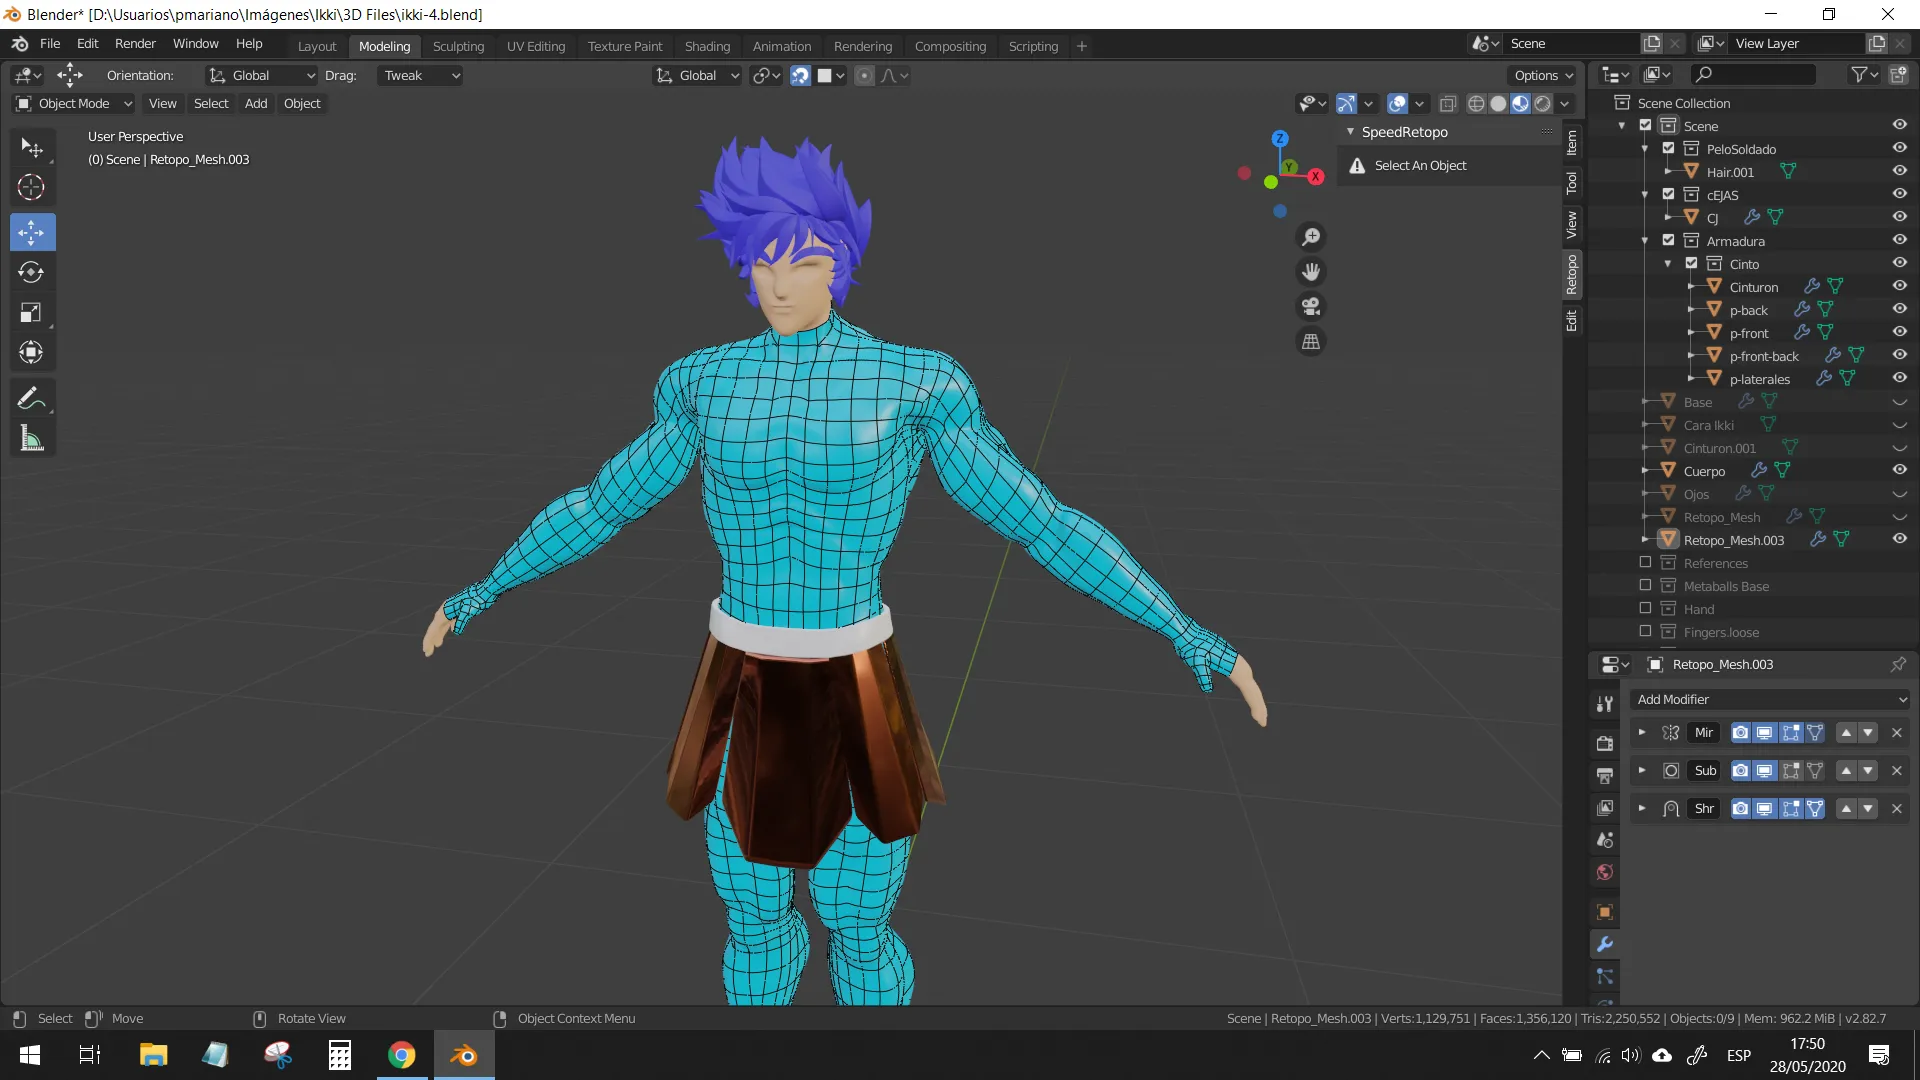Enable the Metaballs Base collection
The width and height of the screenshot is (1920, 1080).
click(x=1645, y=585)
